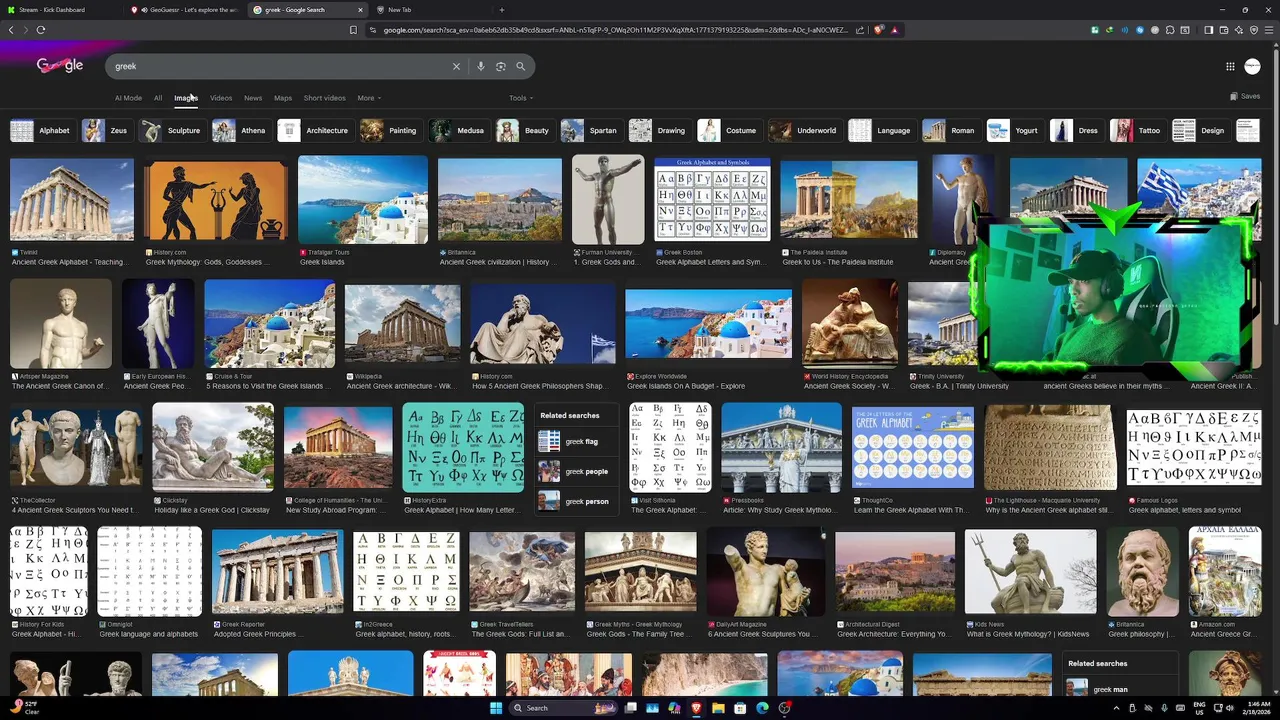This screenshot has height=720, width=1280.
Task: Open the Britannica Greek philosophy bust image
Action: click(x=1143, y=572)
